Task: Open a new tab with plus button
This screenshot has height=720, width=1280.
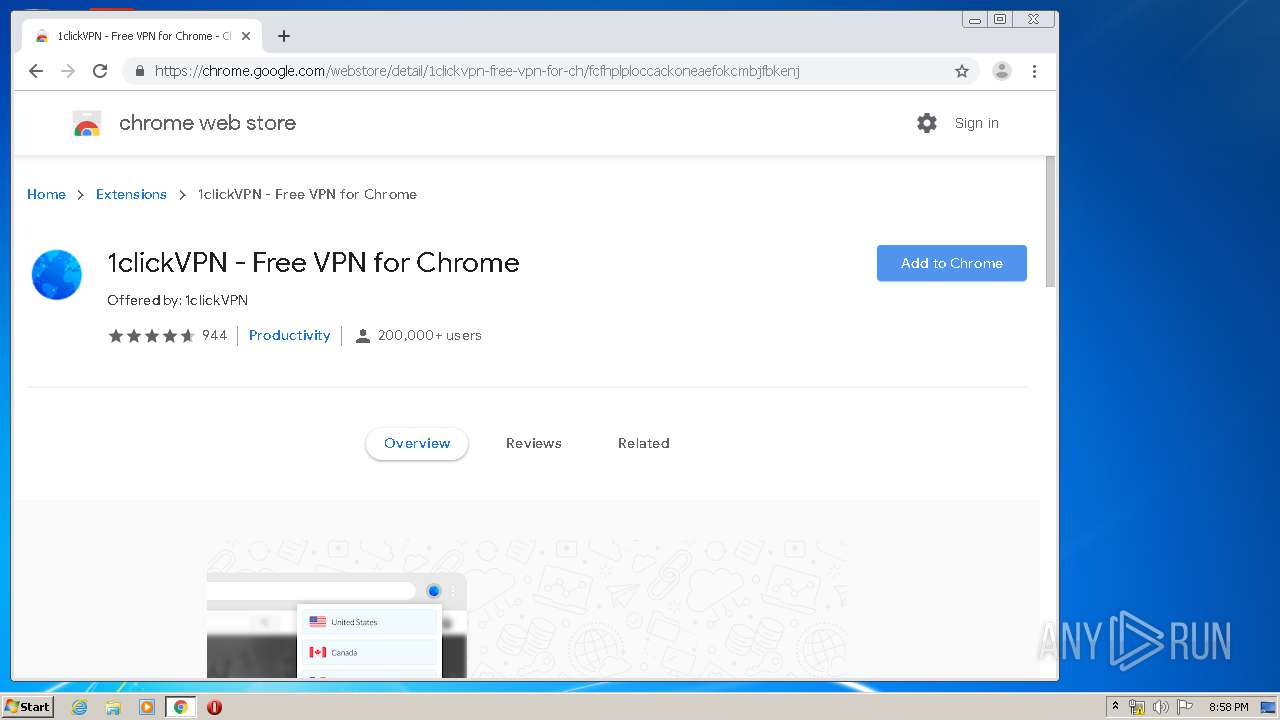Action: pyautogui.click(x=284, y=36)
